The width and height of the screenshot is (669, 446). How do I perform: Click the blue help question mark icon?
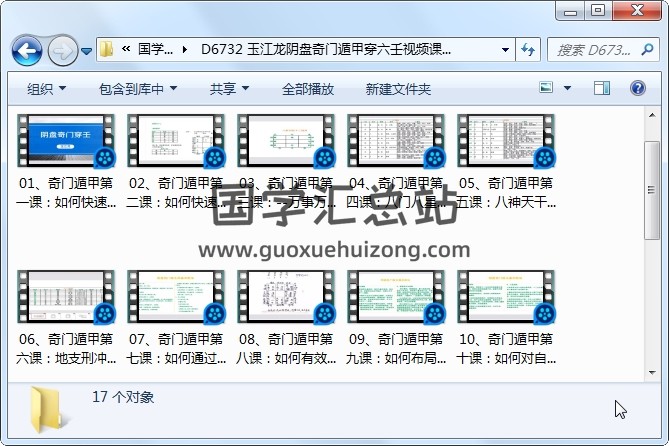click(x=637, y=89)
